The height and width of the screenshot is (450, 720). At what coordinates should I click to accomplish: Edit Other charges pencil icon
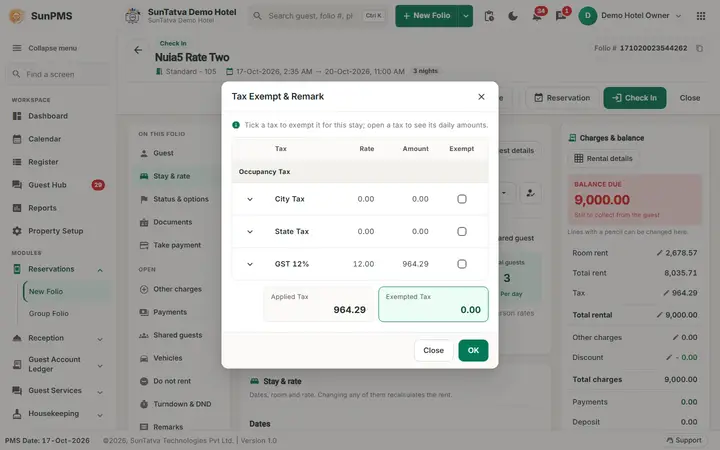click(675, 338)
